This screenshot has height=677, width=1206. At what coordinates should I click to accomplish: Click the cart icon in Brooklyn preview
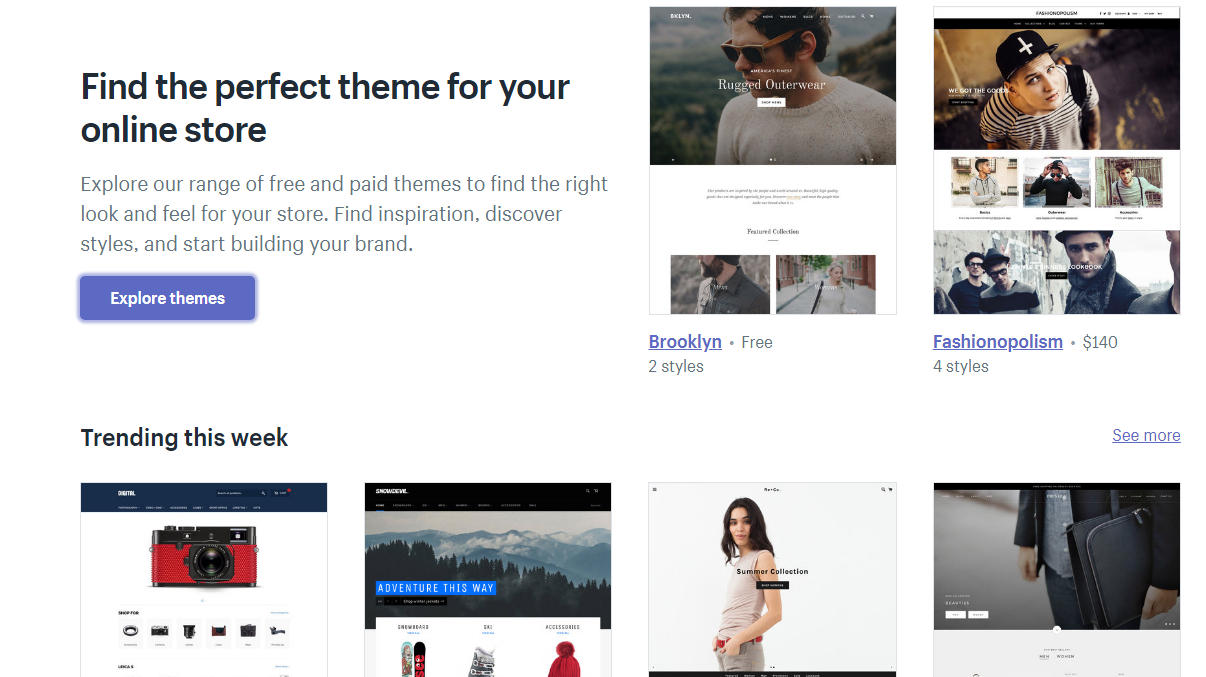click(x=872, y=16)
